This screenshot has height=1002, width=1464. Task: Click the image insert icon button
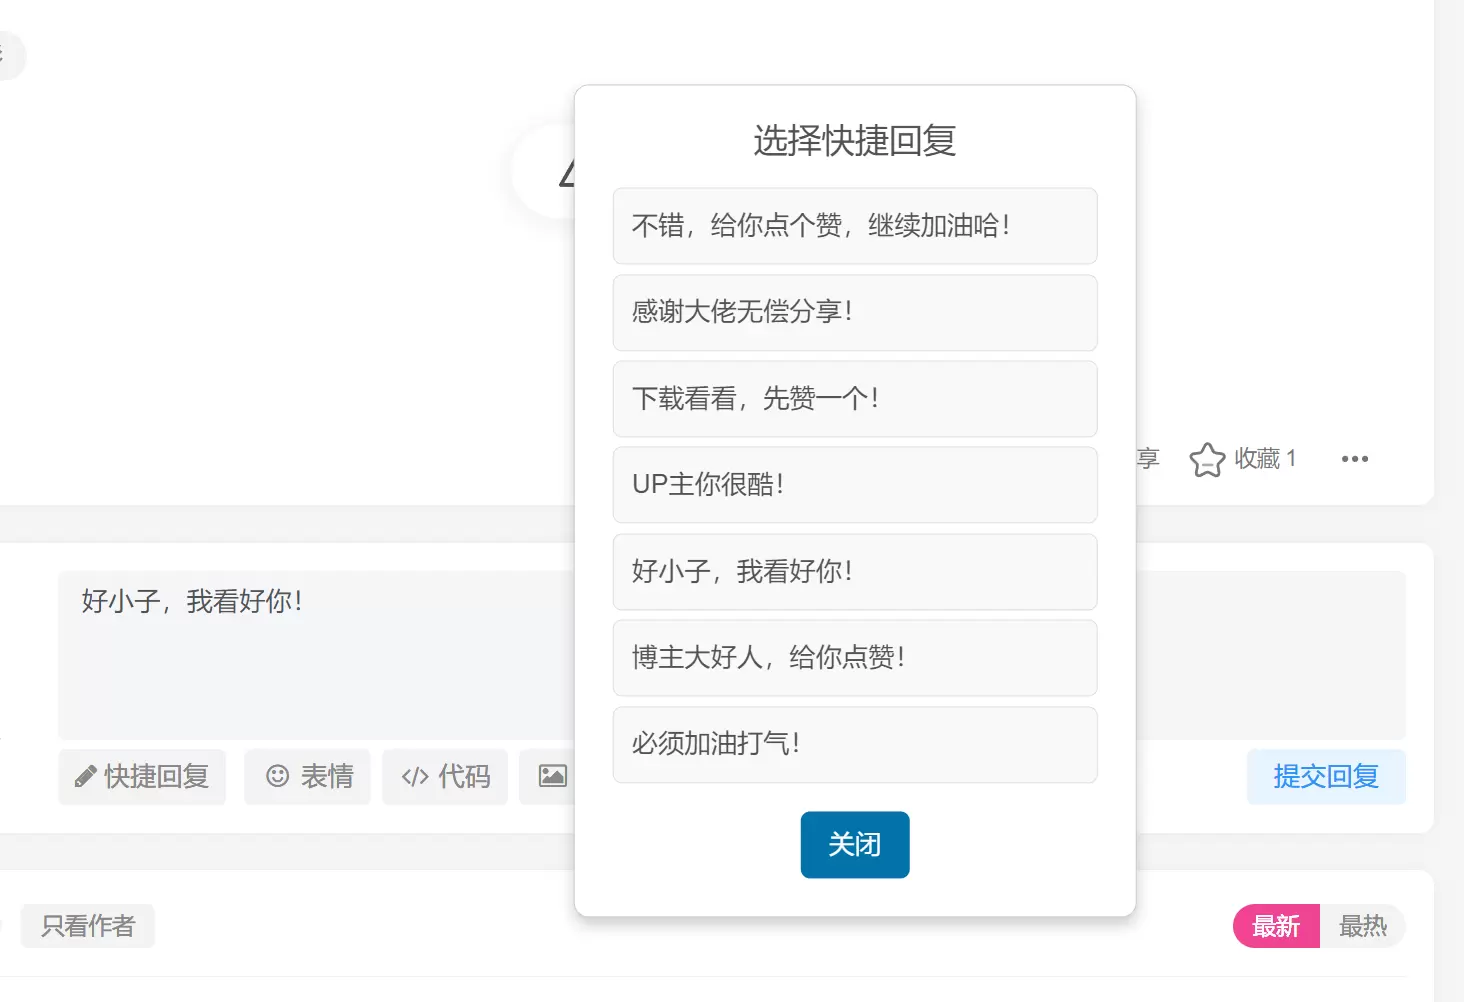(550, 777)
